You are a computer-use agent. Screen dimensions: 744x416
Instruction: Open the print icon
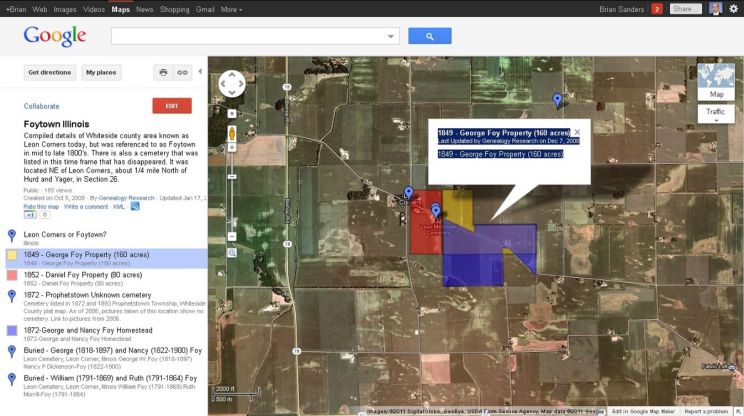(163, 73)
